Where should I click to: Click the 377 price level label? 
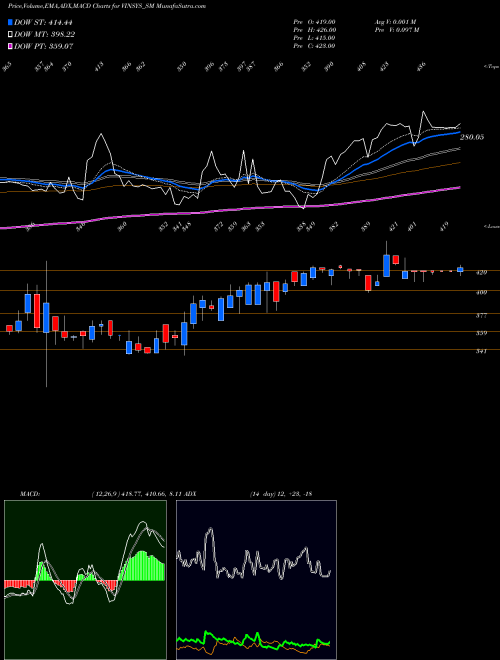pos(481,315)
